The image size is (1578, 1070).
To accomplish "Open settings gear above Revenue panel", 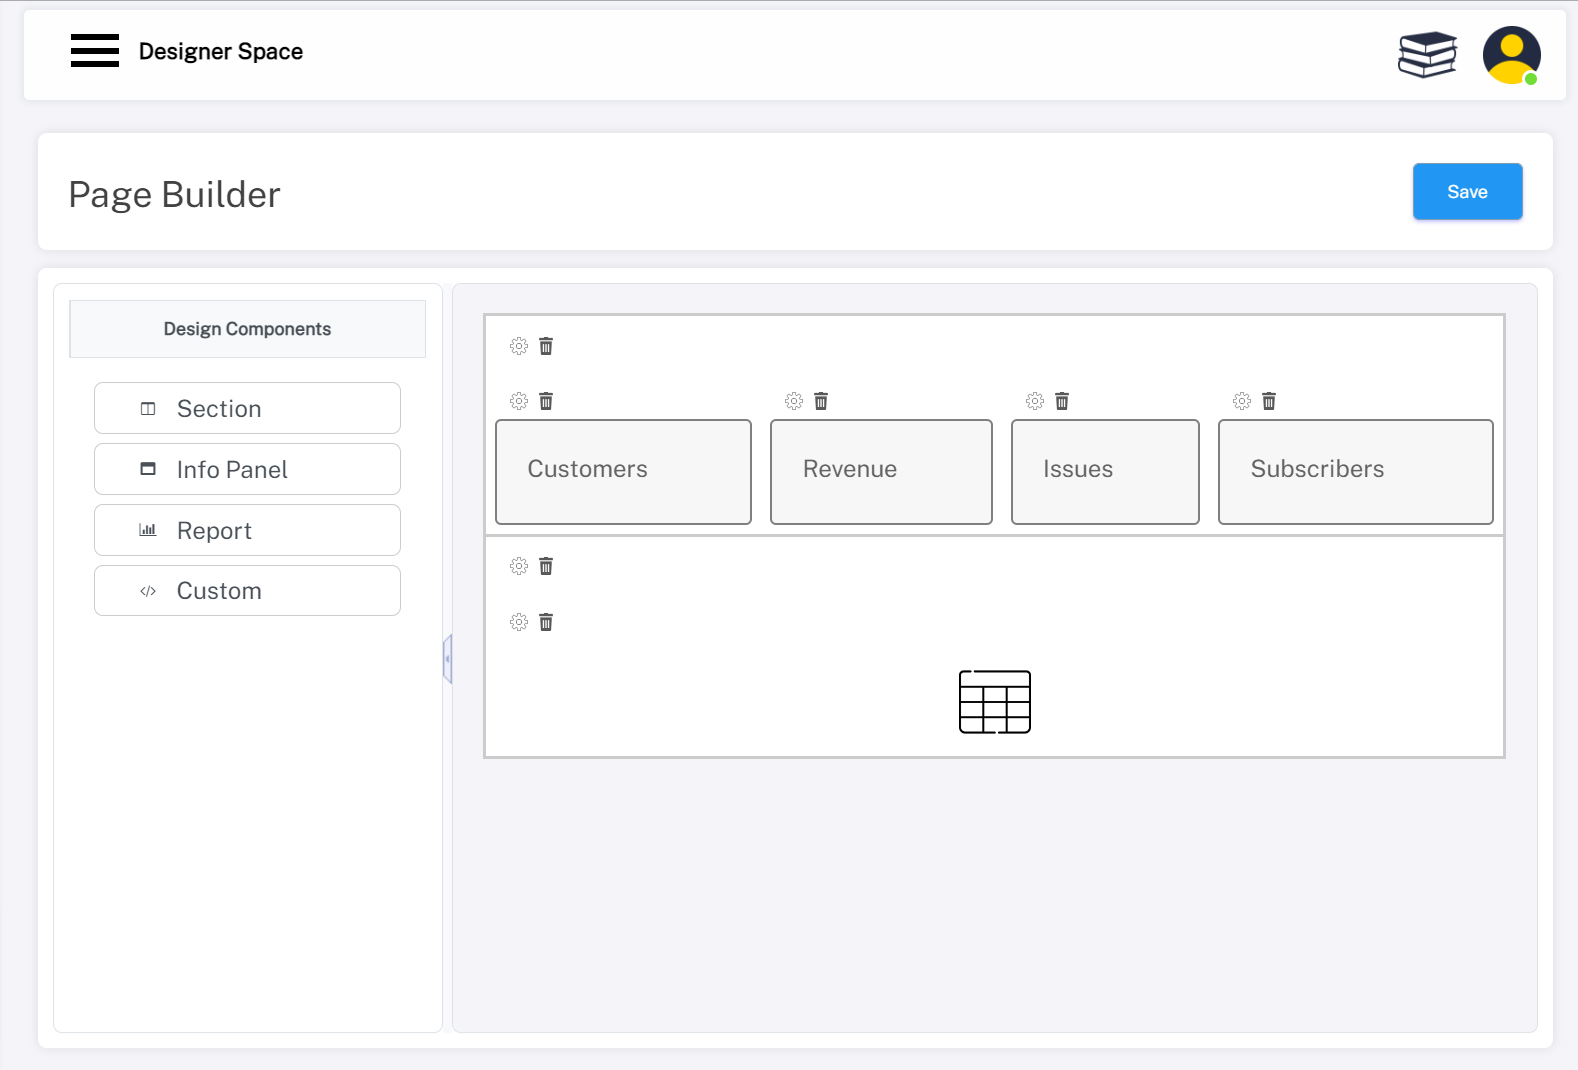I will click(794, 401).
